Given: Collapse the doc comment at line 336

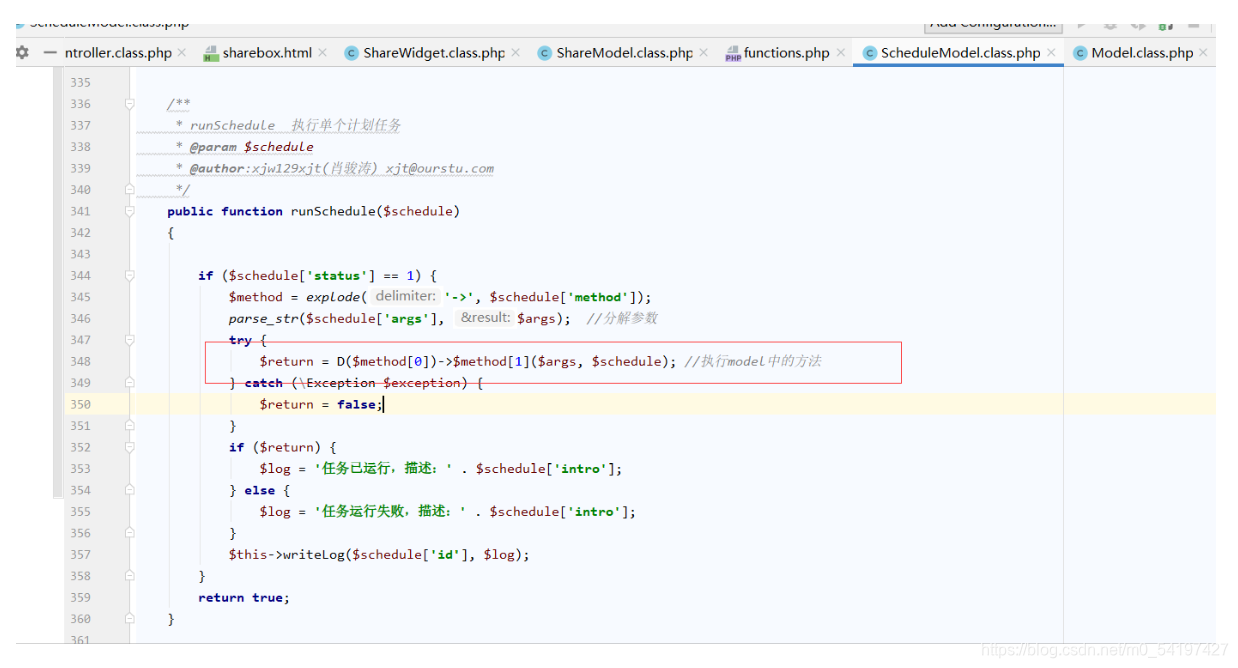Looking at the screenshot, I should 130,104.
